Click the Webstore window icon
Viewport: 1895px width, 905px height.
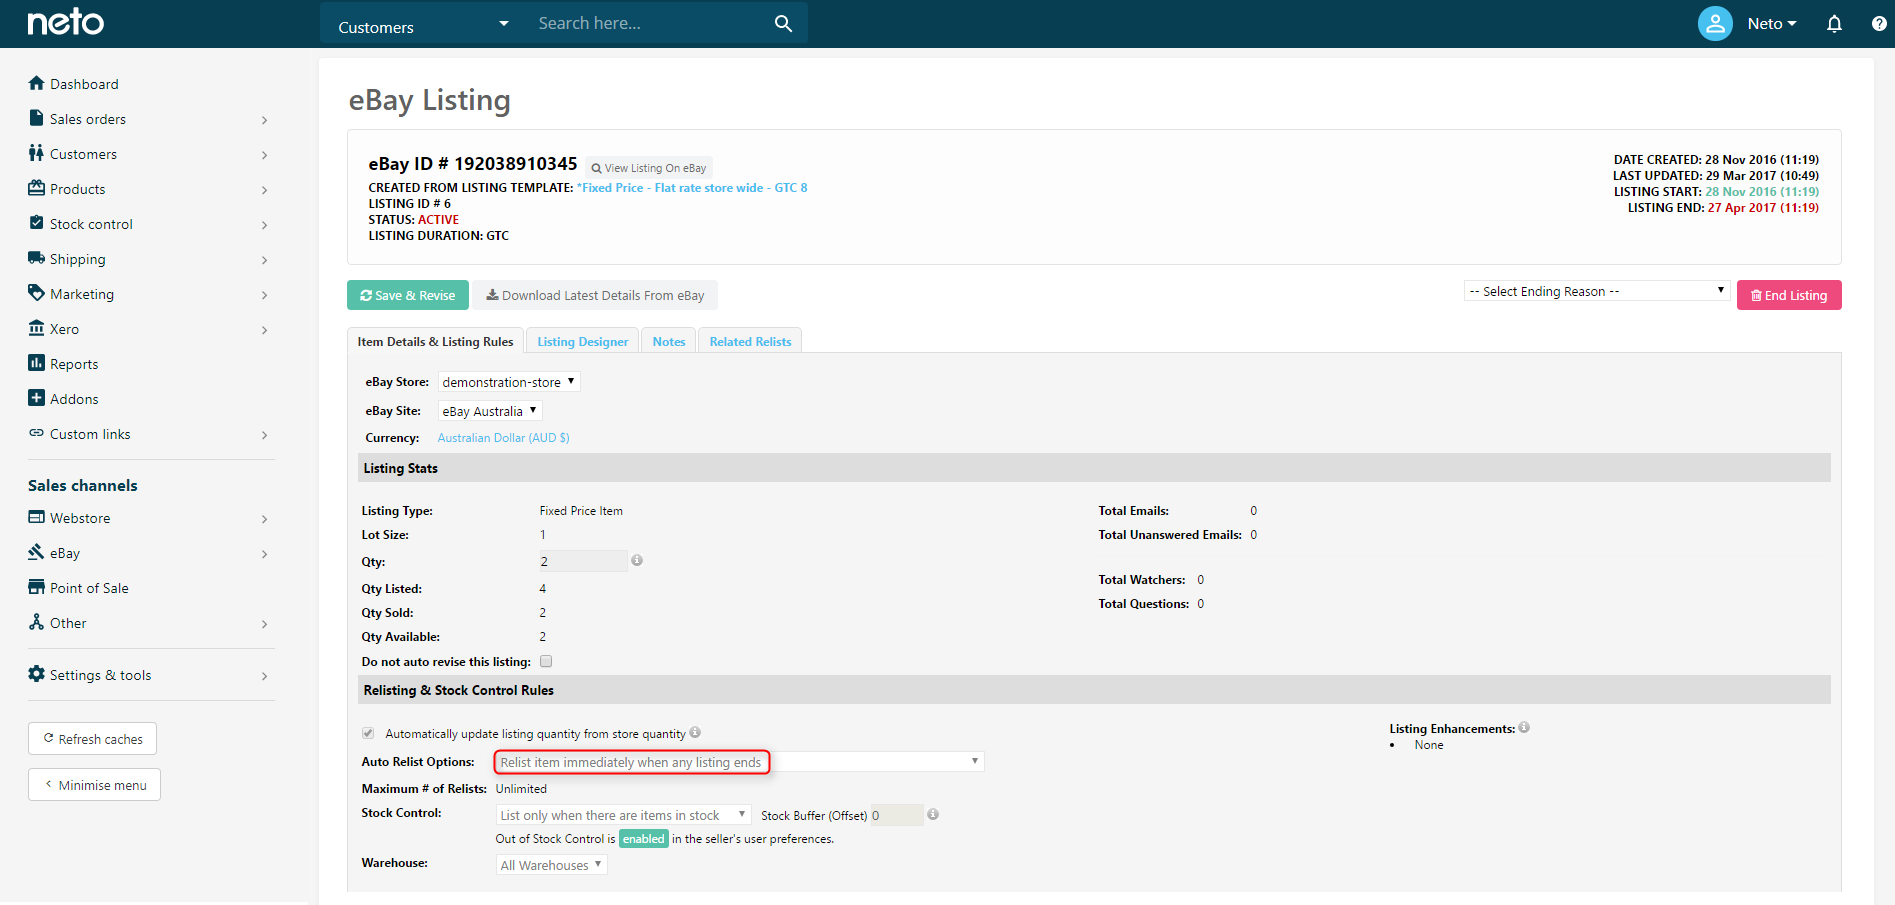point(37,517)
